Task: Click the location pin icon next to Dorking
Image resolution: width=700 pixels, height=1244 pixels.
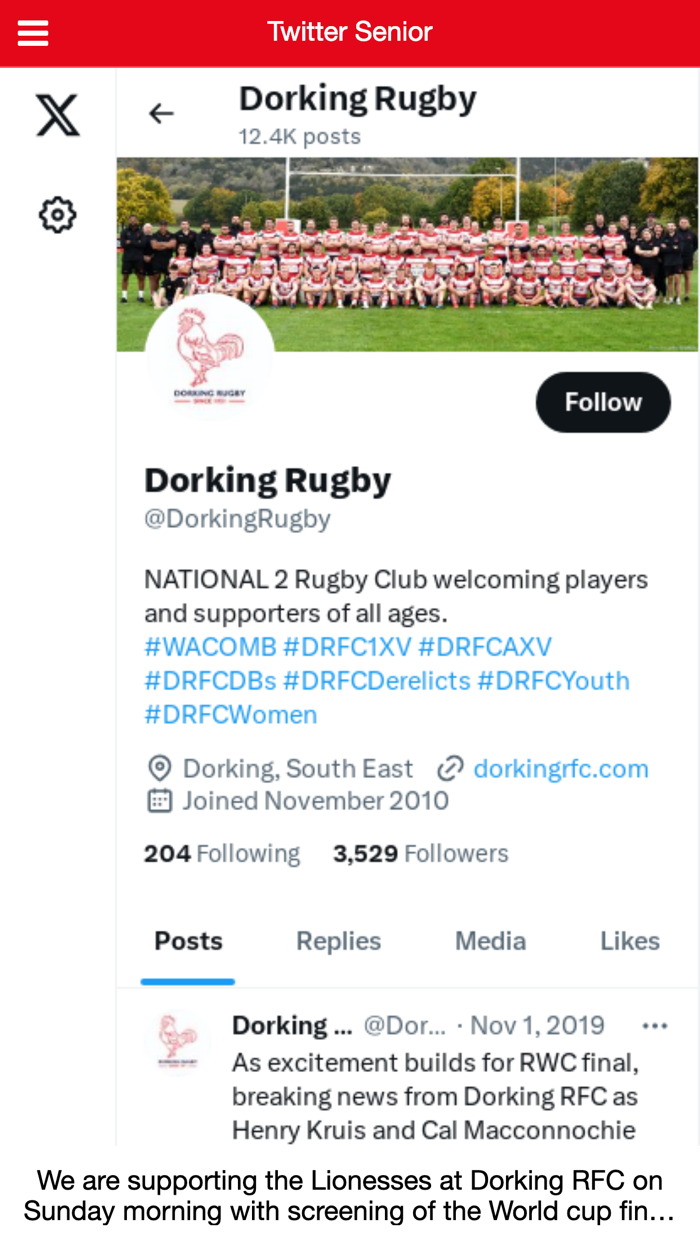Action: [158, 768]
